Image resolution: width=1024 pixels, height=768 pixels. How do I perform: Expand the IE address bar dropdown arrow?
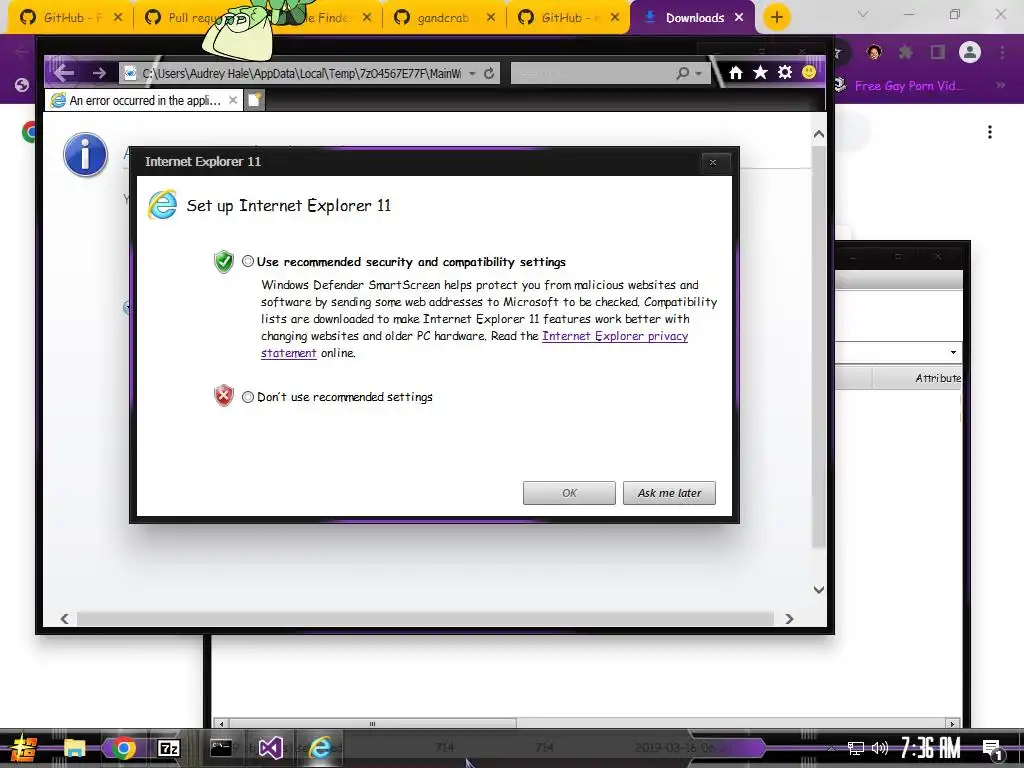click(472, 73)
